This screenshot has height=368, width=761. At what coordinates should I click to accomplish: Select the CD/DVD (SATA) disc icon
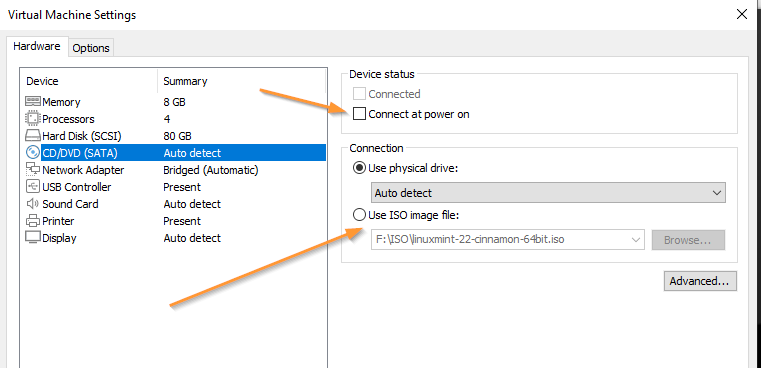click(33, 153)
